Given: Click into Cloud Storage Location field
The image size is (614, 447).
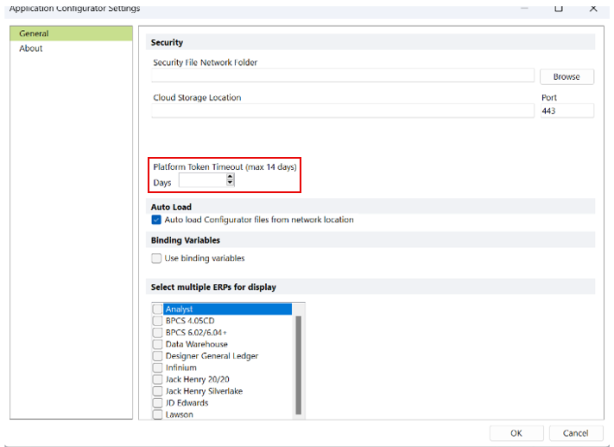Looking at the screenshot, I should pyautogui.click(x=343, y=111).
